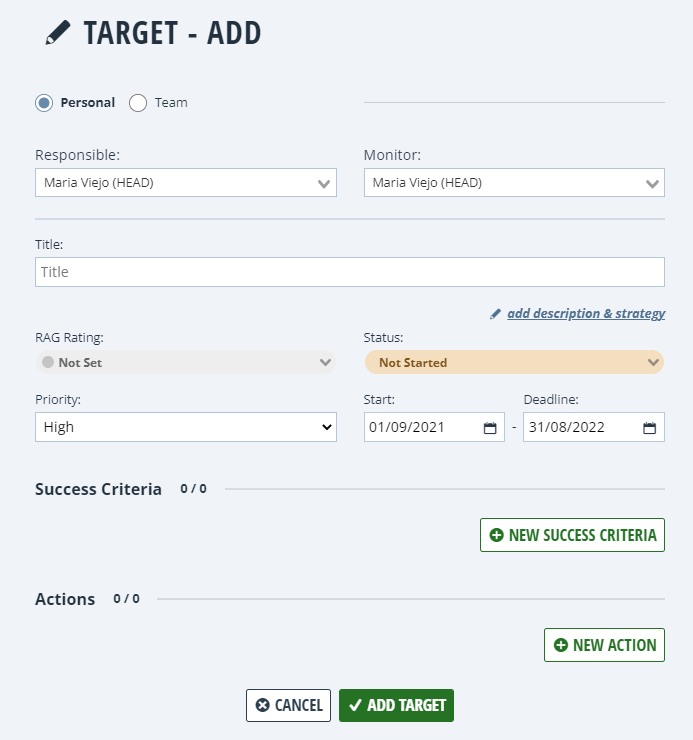Image resolution: width=693 pixels, height=740 pixels.
Task: Open the Priority dropdown showing High
Action: (186, 427)
